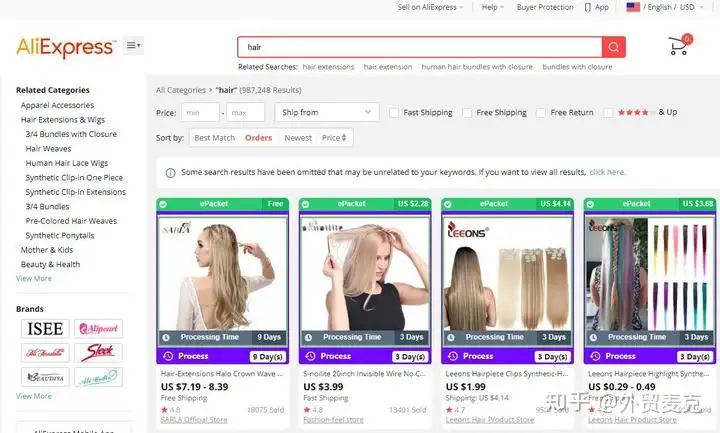Expand the Help dropdown menu
This screenshot has width=720, height=433.
(492, 7)
